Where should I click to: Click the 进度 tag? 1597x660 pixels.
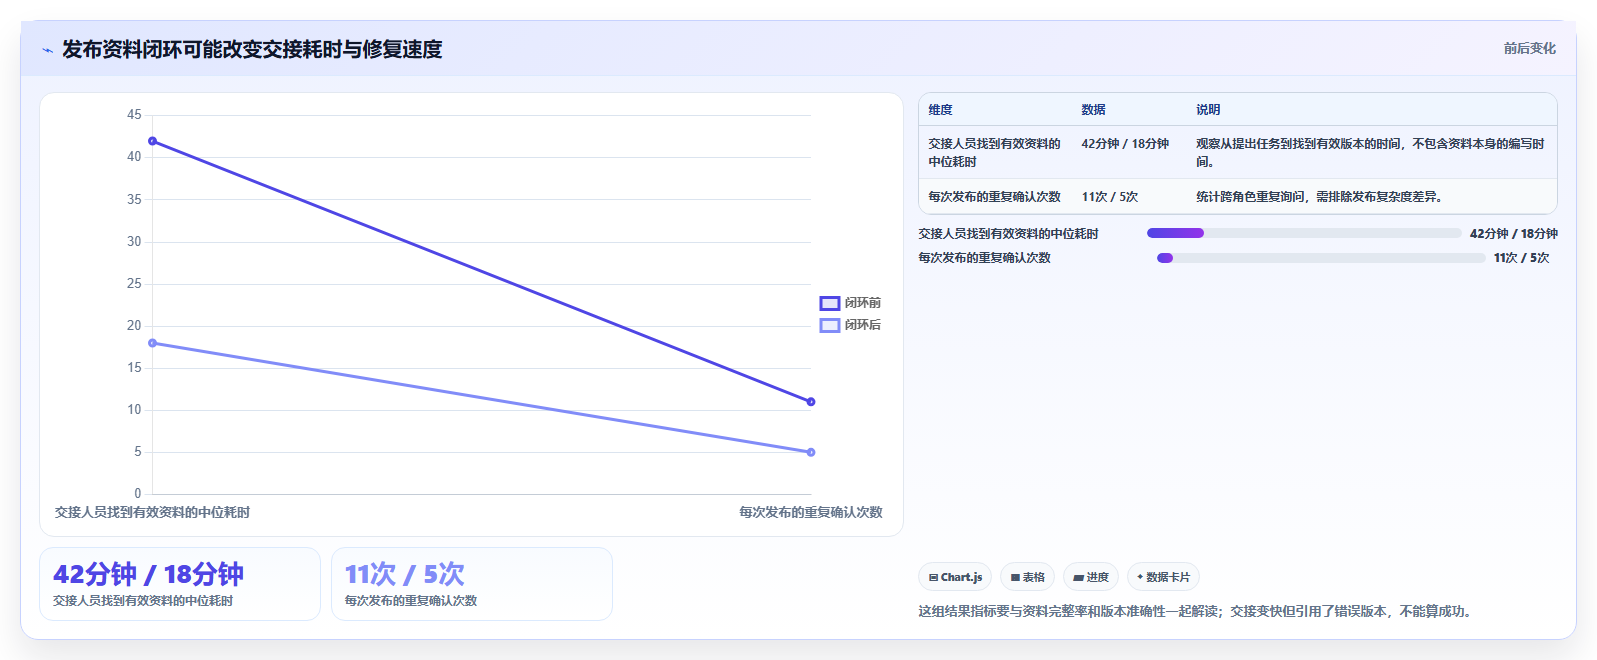1091,577
